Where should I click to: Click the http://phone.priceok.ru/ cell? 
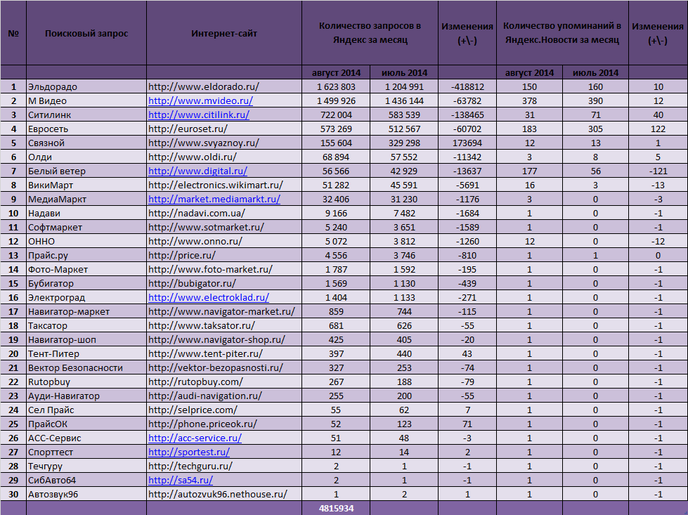224,424
